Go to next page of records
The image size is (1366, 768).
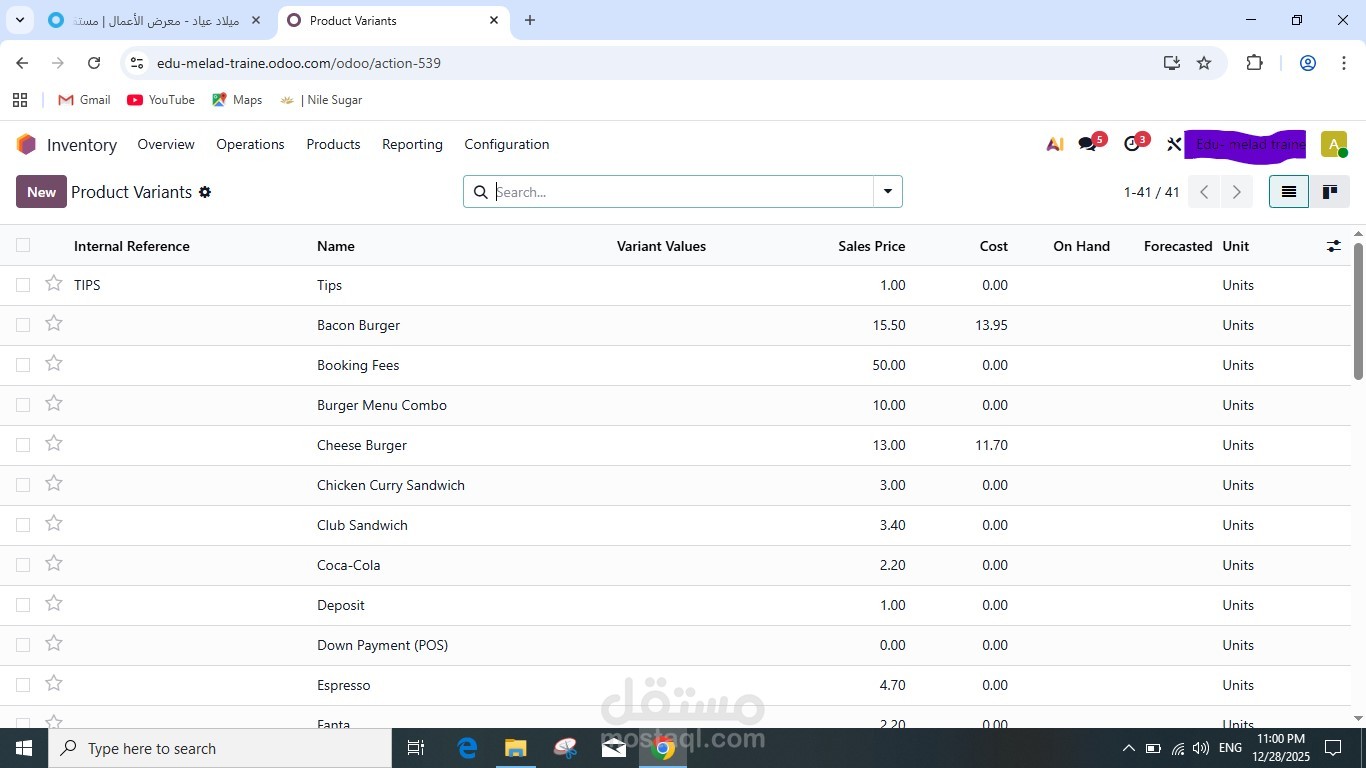(1237, 192)
